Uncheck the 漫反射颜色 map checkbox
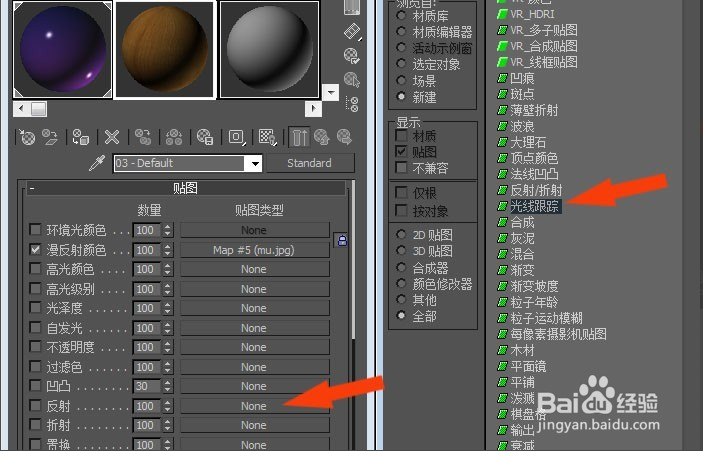Screen dimensions: 703x451 pos(35,249)
